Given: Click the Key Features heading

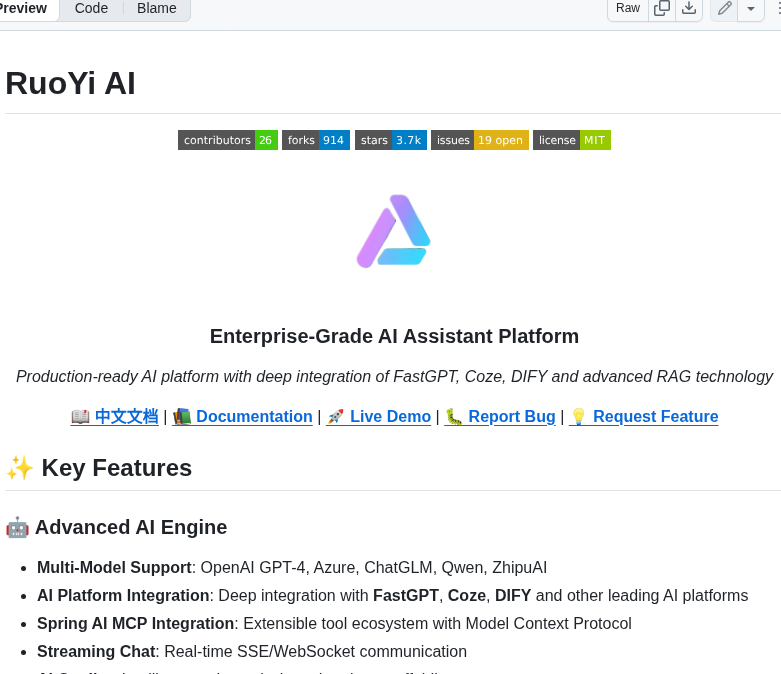Looking at the screenshot, I should [x=99, y=468].
